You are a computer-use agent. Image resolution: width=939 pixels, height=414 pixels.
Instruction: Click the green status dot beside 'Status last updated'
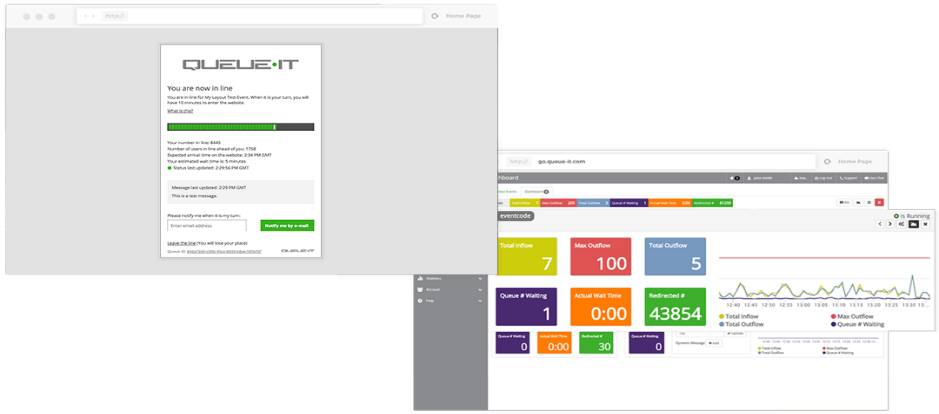point(169,168)
